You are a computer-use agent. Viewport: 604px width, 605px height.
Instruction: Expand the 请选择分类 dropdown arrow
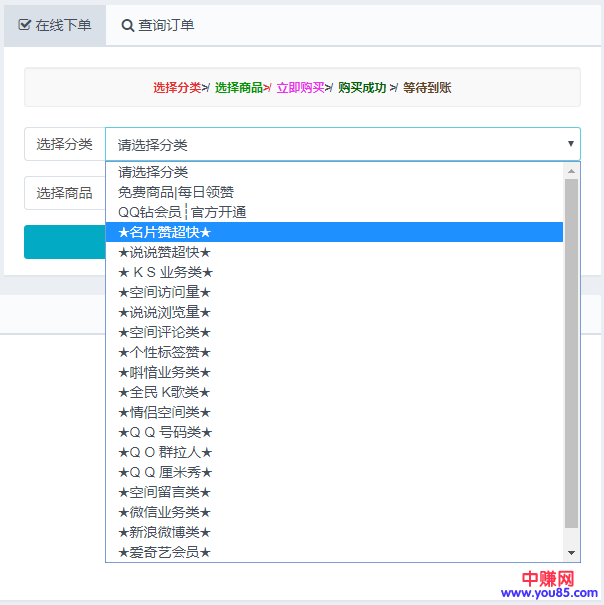(571, 144)
